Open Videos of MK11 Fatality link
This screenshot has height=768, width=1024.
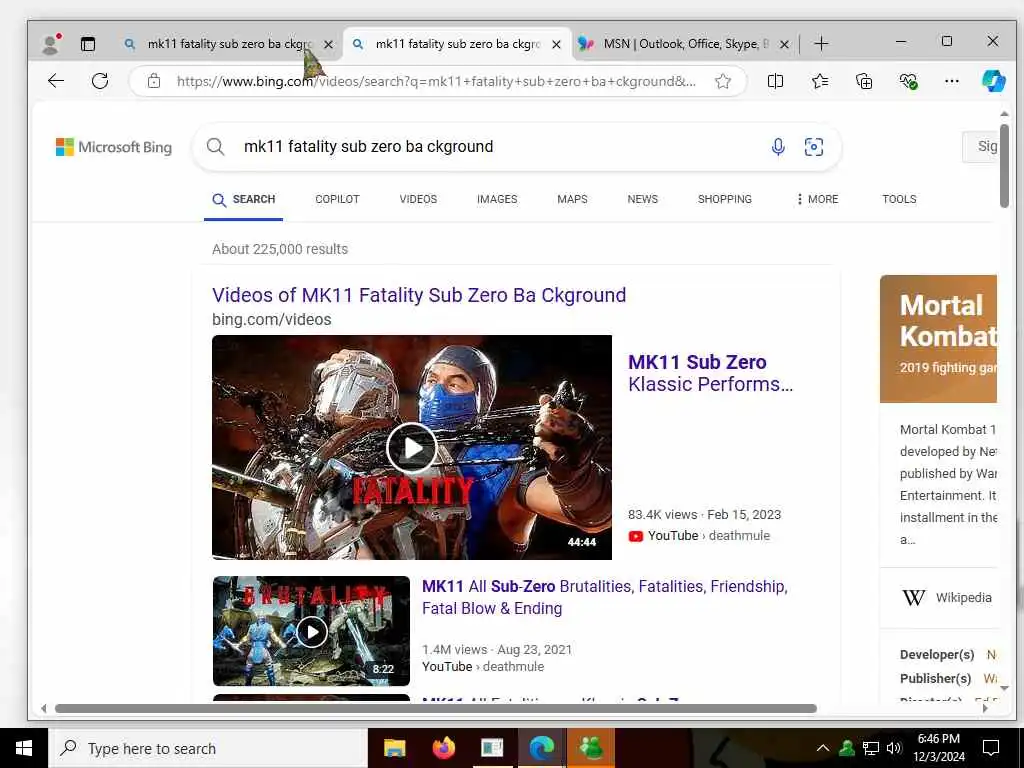click(x=419, y=295)
